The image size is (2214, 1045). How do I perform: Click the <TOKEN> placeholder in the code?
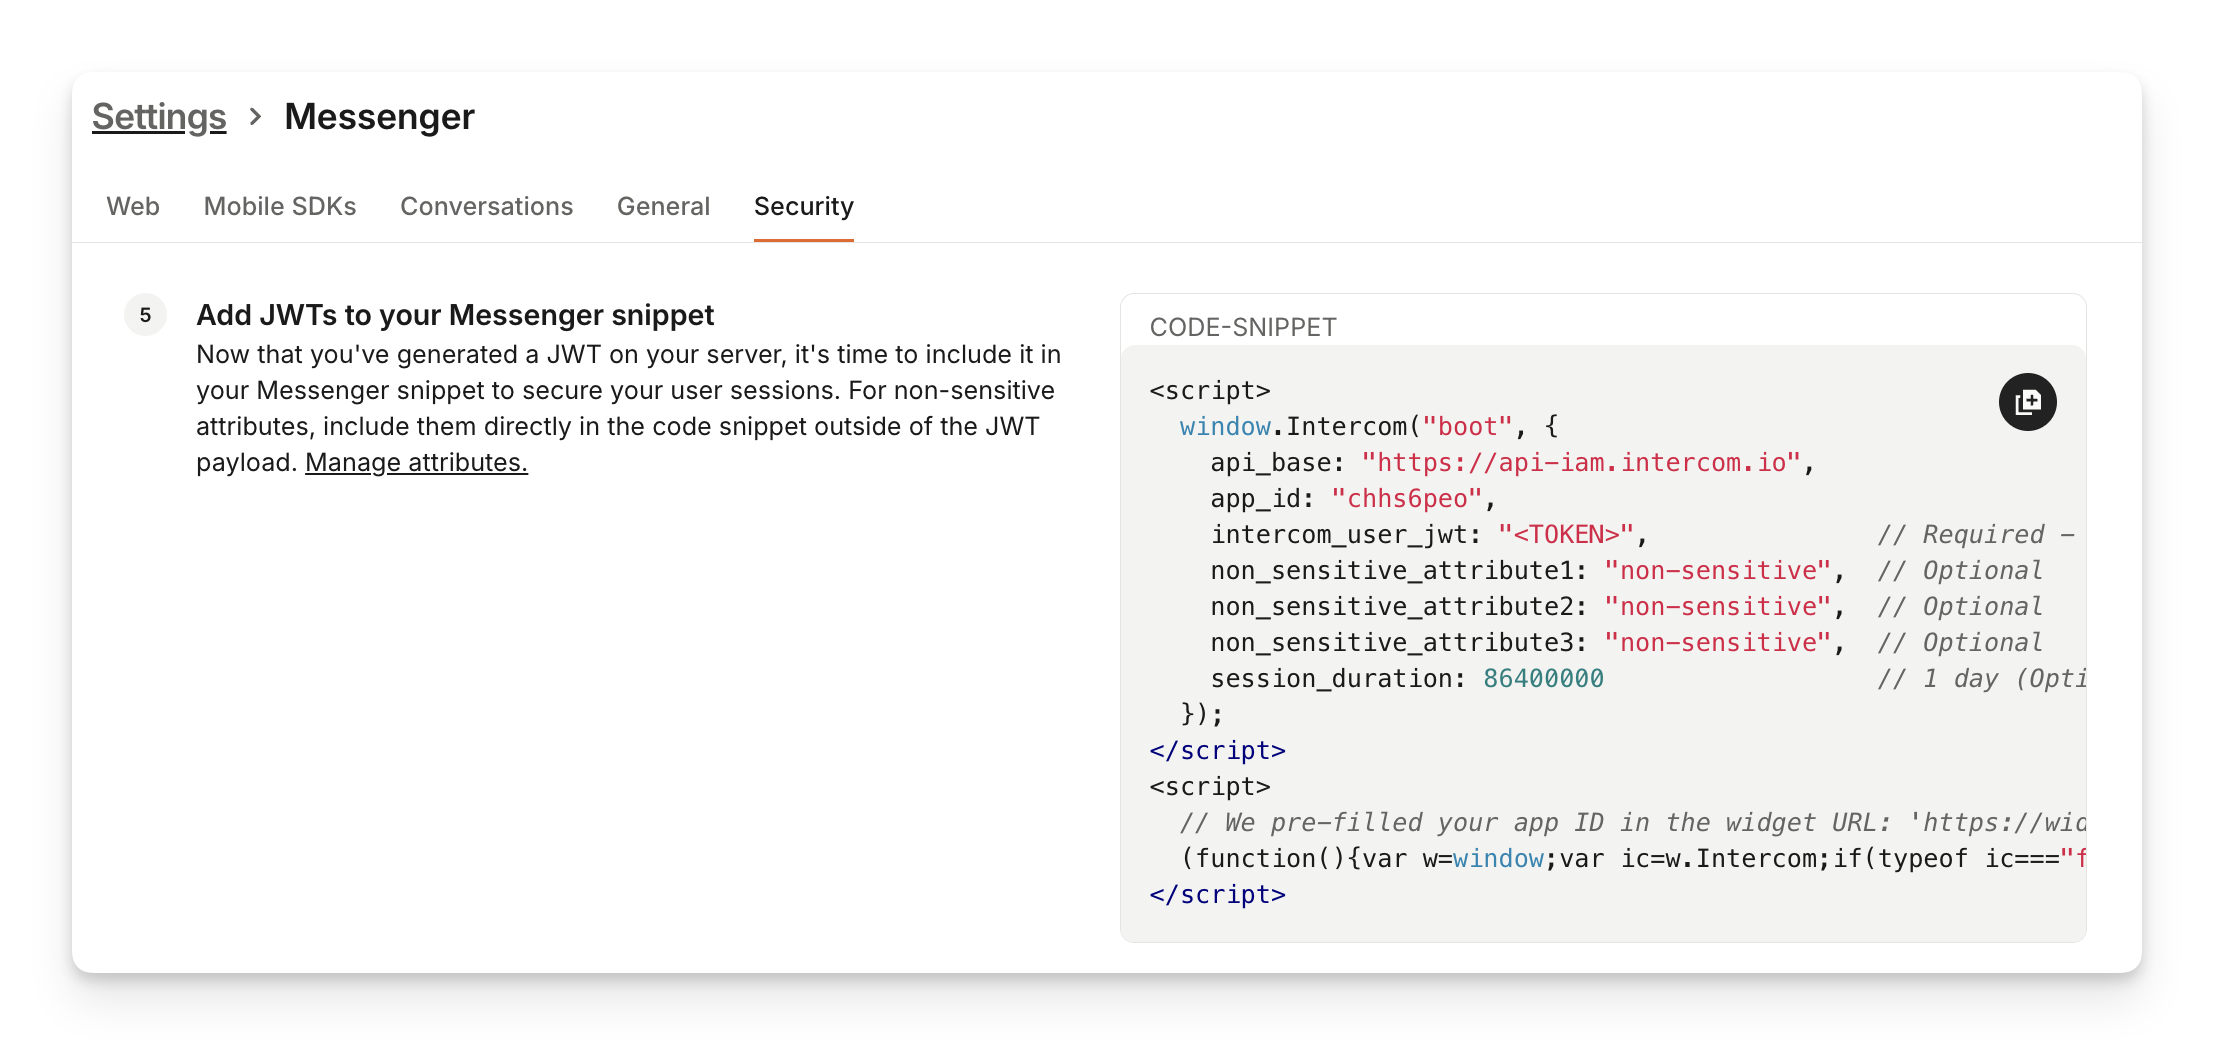point(1566,535)
